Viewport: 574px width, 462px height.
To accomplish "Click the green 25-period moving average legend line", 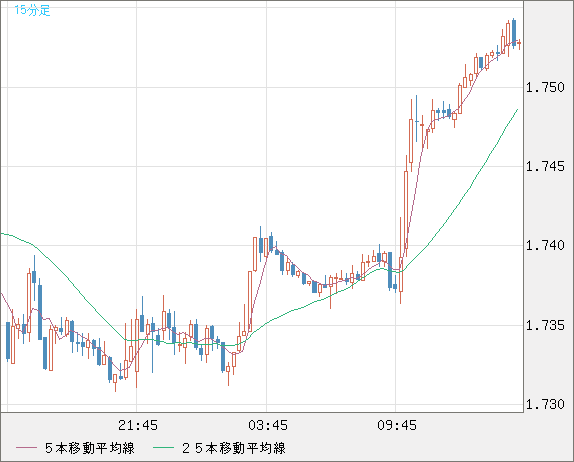I will [163, 448].
